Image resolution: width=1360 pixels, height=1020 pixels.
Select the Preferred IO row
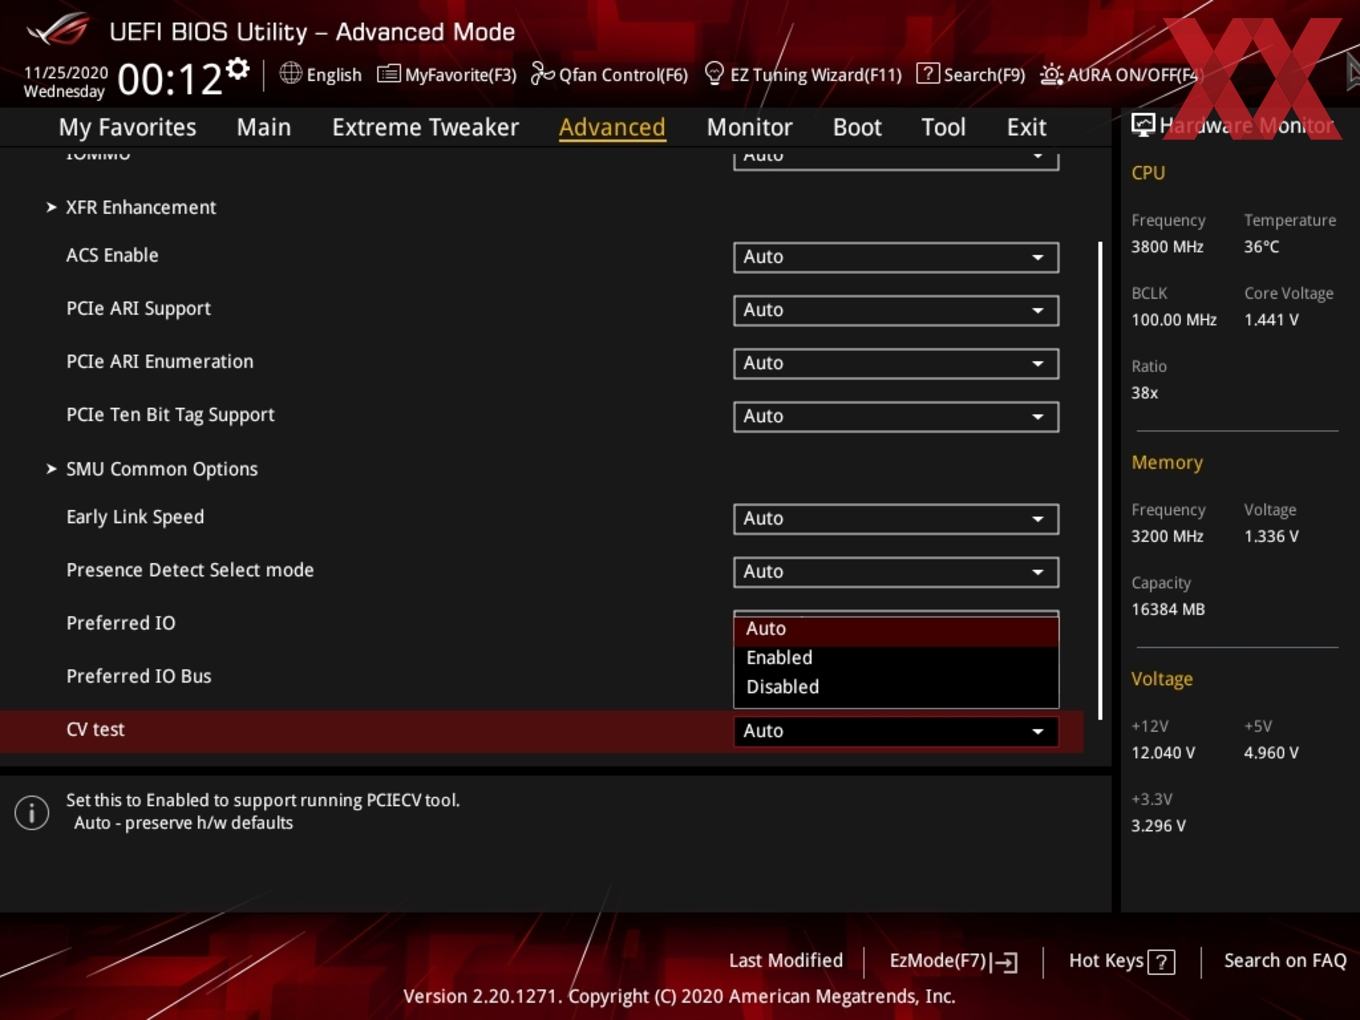(121, 623)
